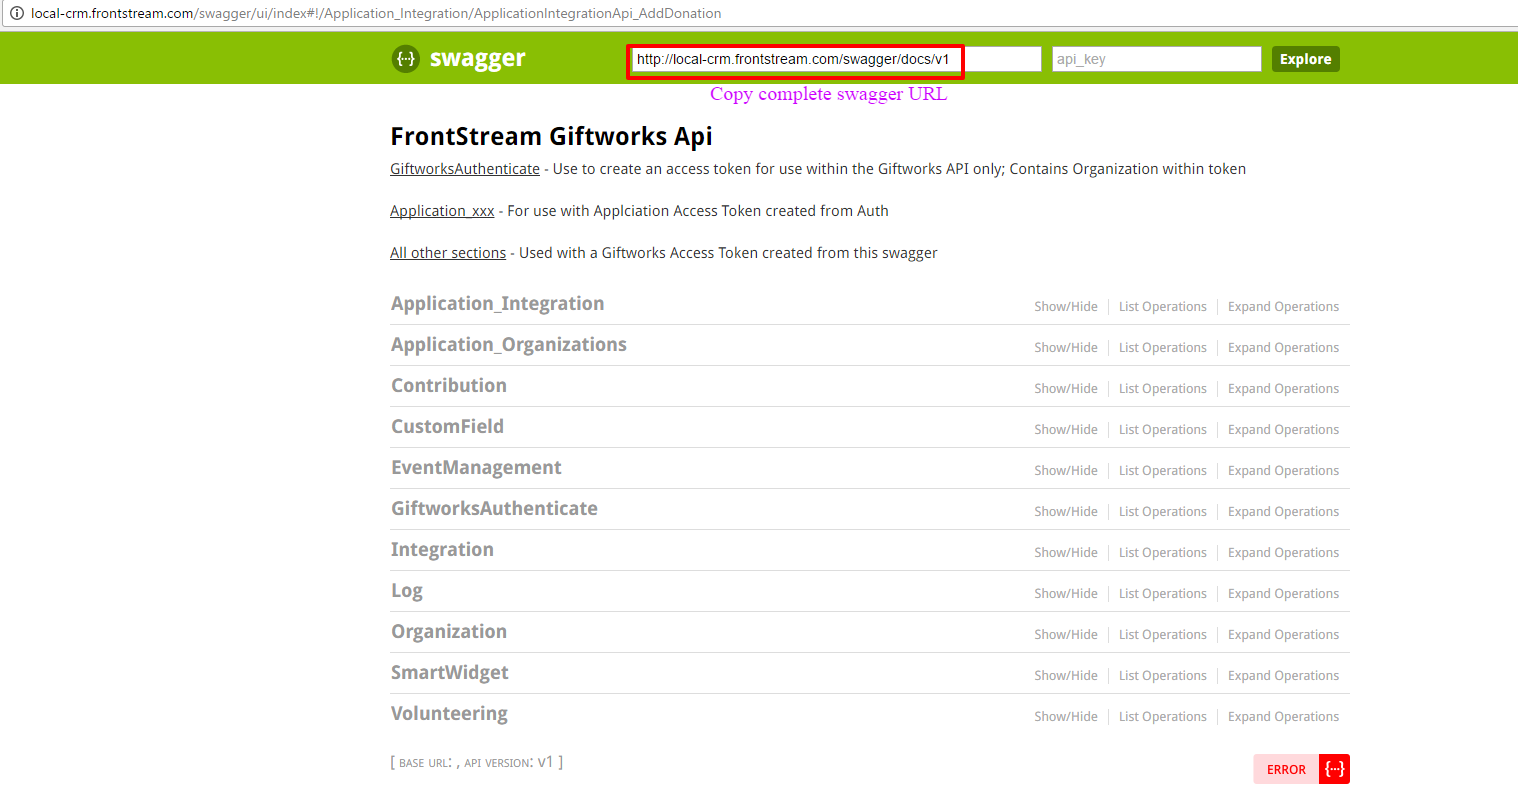The image size is (1518, 805).
Task: Click the page info icon in address bar
Action: coord(17,13)
